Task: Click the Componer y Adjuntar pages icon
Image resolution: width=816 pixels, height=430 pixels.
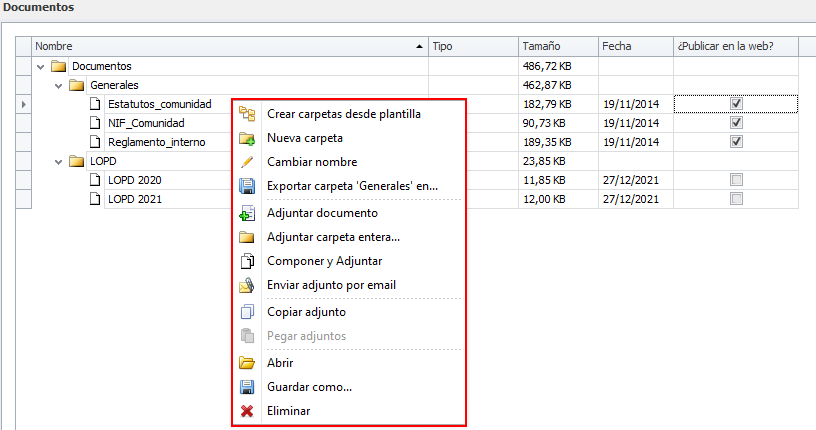Action: coord(247,261)
